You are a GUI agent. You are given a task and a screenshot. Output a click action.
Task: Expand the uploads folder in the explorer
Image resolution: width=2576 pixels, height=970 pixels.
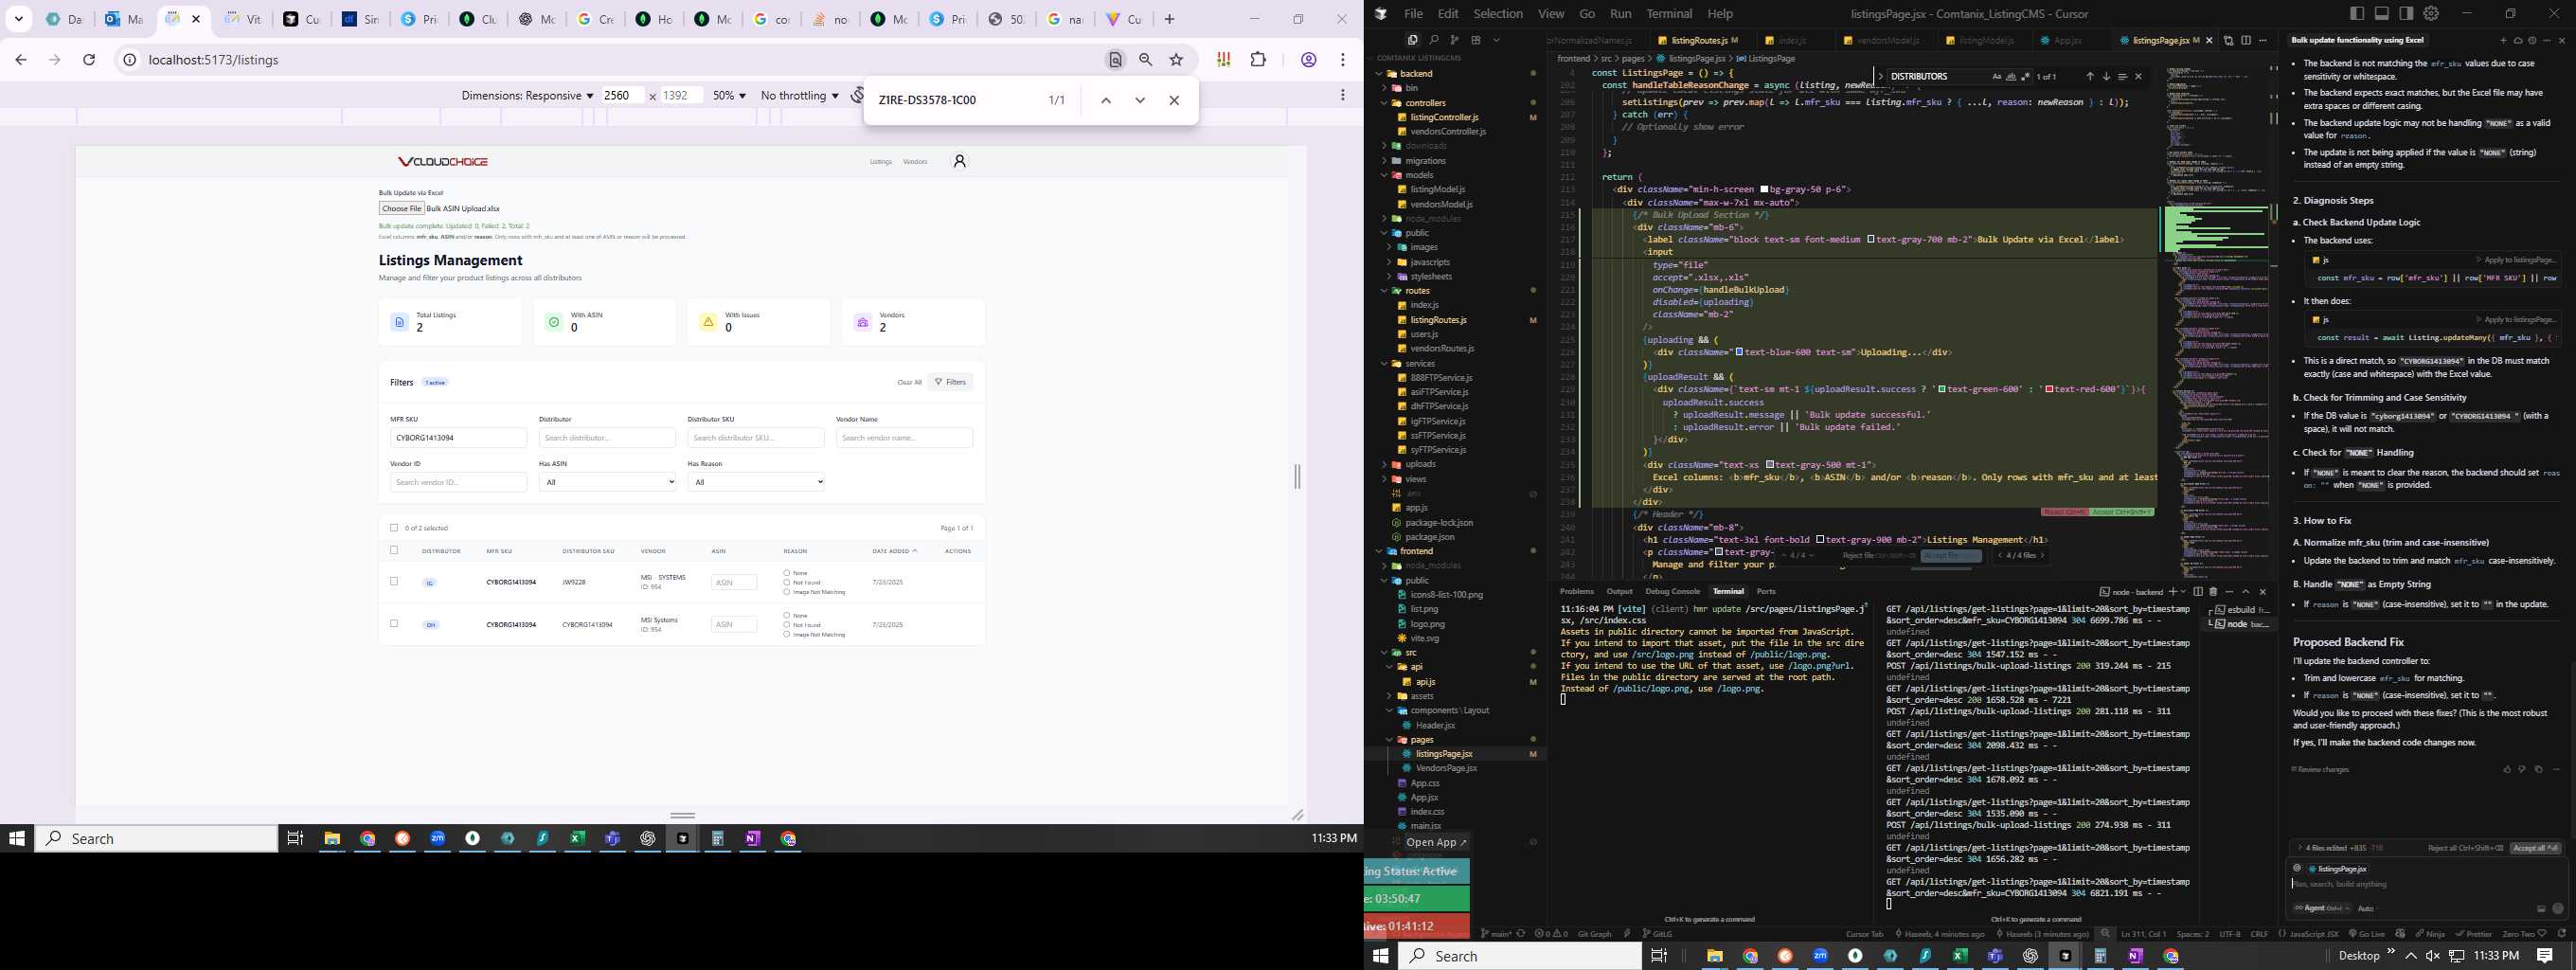tap(1420, 464)
